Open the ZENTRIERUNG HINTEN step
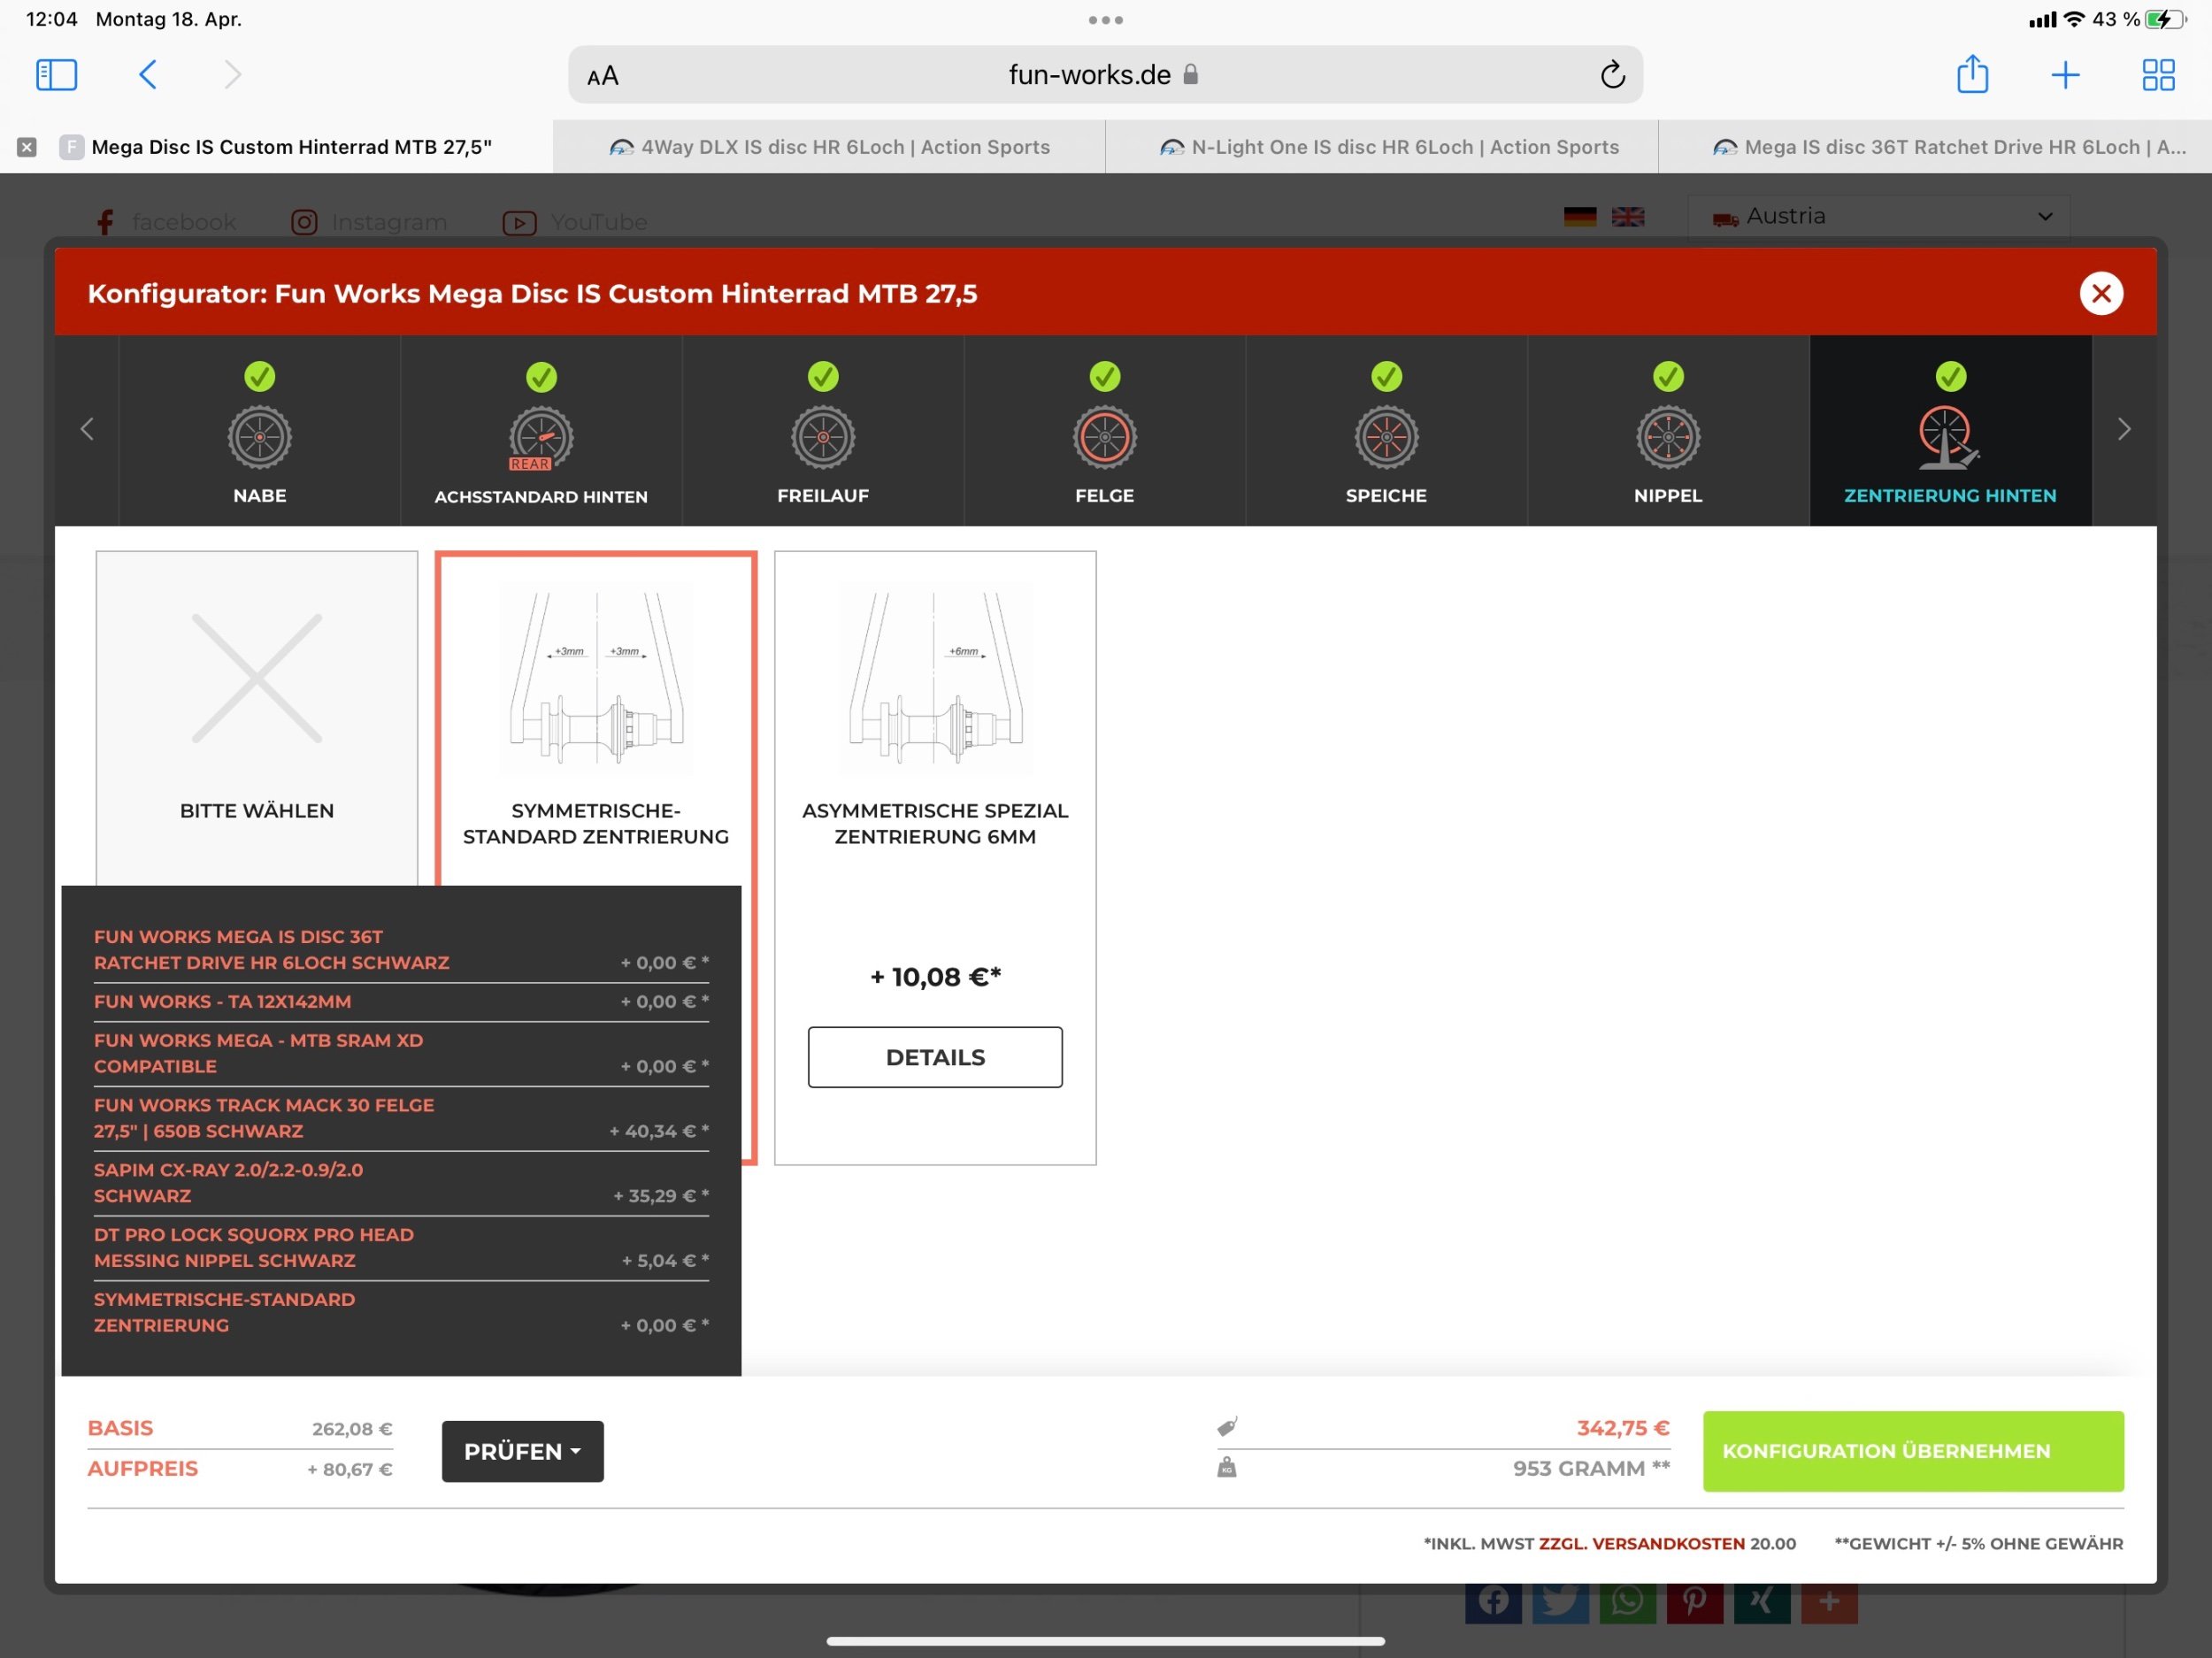This screenshot has height=1658, width=2212. [x=1950, y=430]
